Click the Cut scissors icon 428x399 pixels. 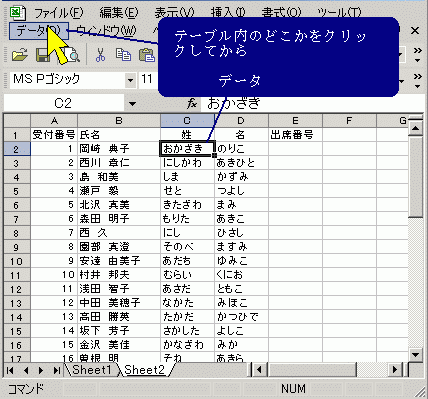100,55
